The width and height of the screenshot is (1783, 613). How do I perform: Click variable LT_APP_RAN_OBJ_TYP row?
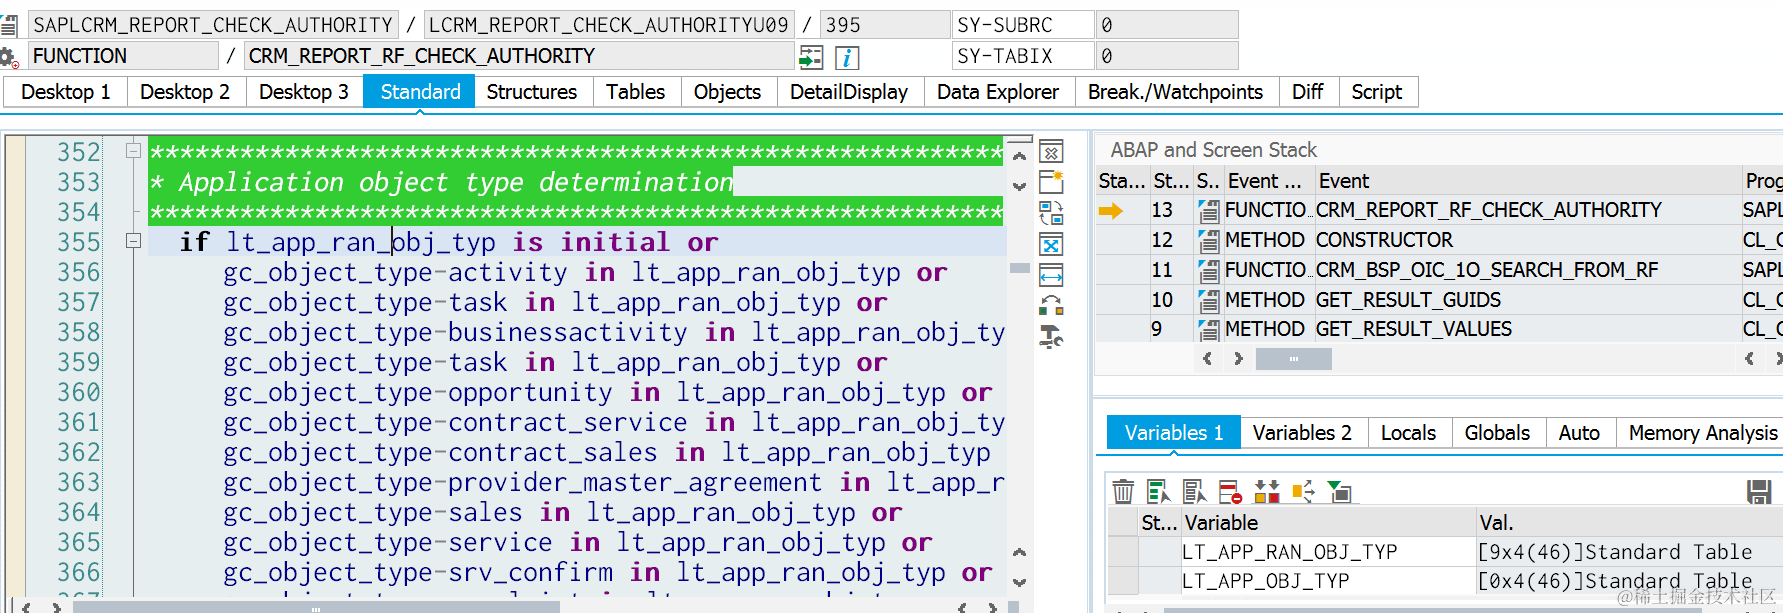(x=1445, y=552)
